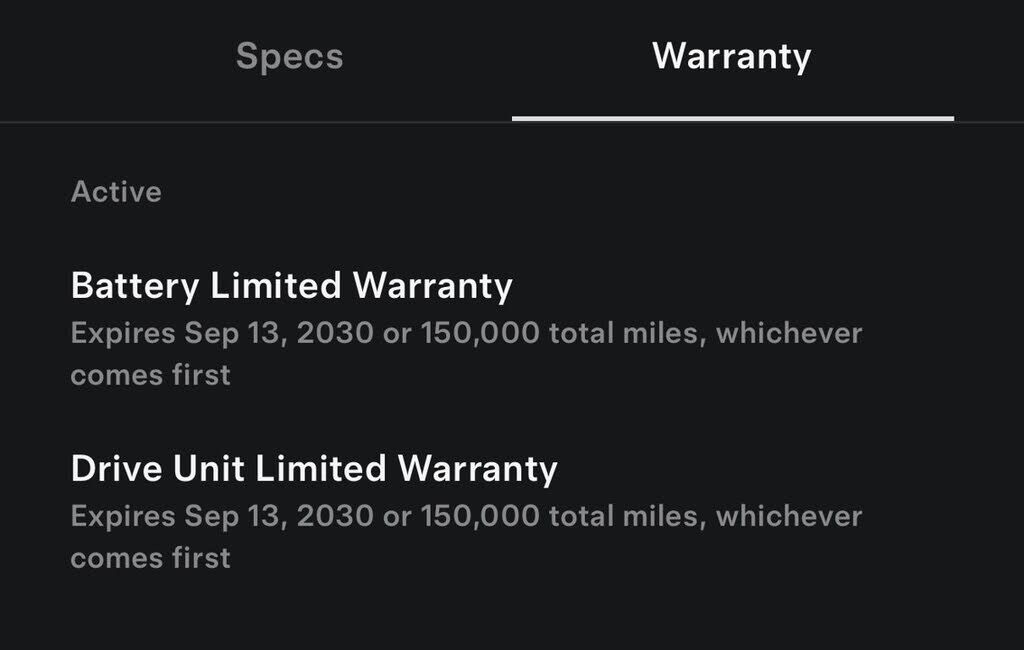Click "150,000" in the Battery warranty details
The image size is (1024, 650).
(480, 333)
